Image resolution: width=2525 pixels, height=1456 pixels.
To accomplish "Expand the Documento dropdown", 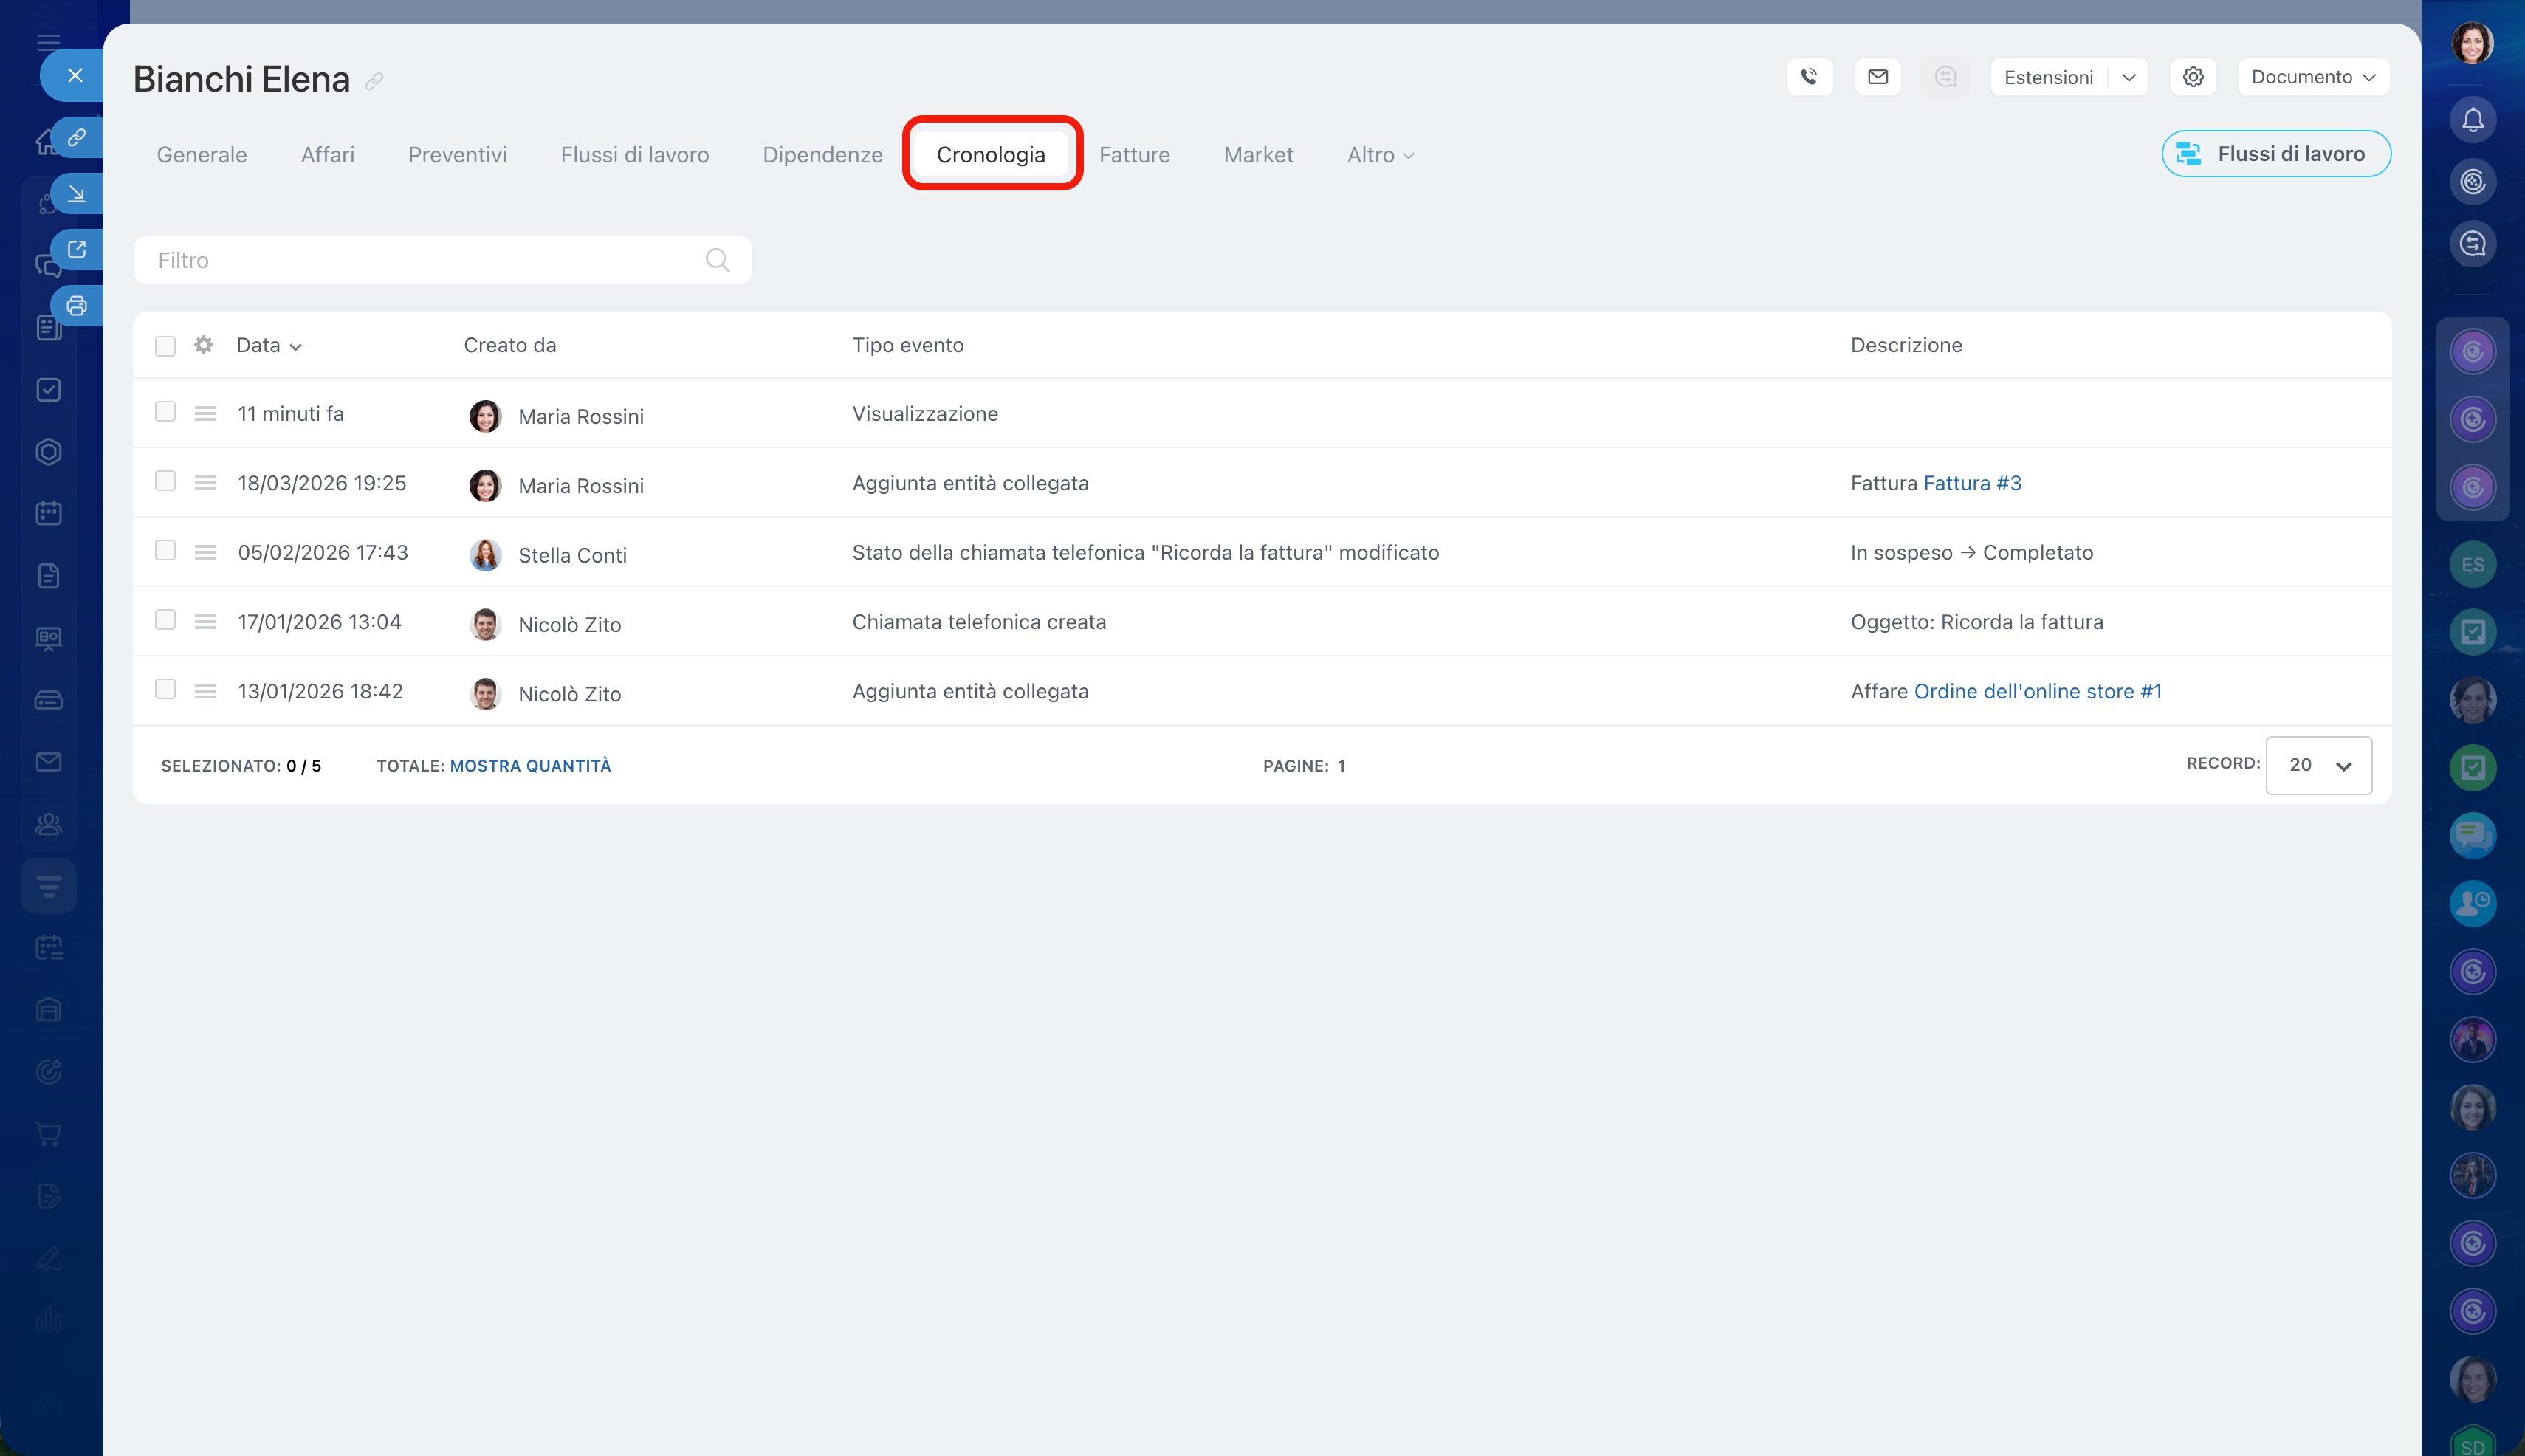I will coord(2312,77).
